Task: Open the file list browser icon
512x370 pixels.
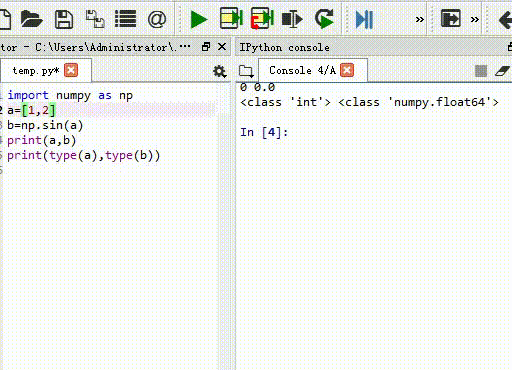Action: pos(125,19)
